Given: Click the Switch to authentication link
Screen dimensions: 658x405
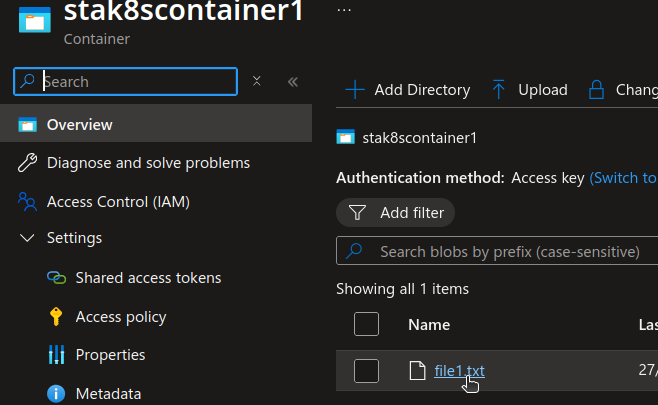Looking at the screenshot, I should pyautogui.click(x=624, y=178).
